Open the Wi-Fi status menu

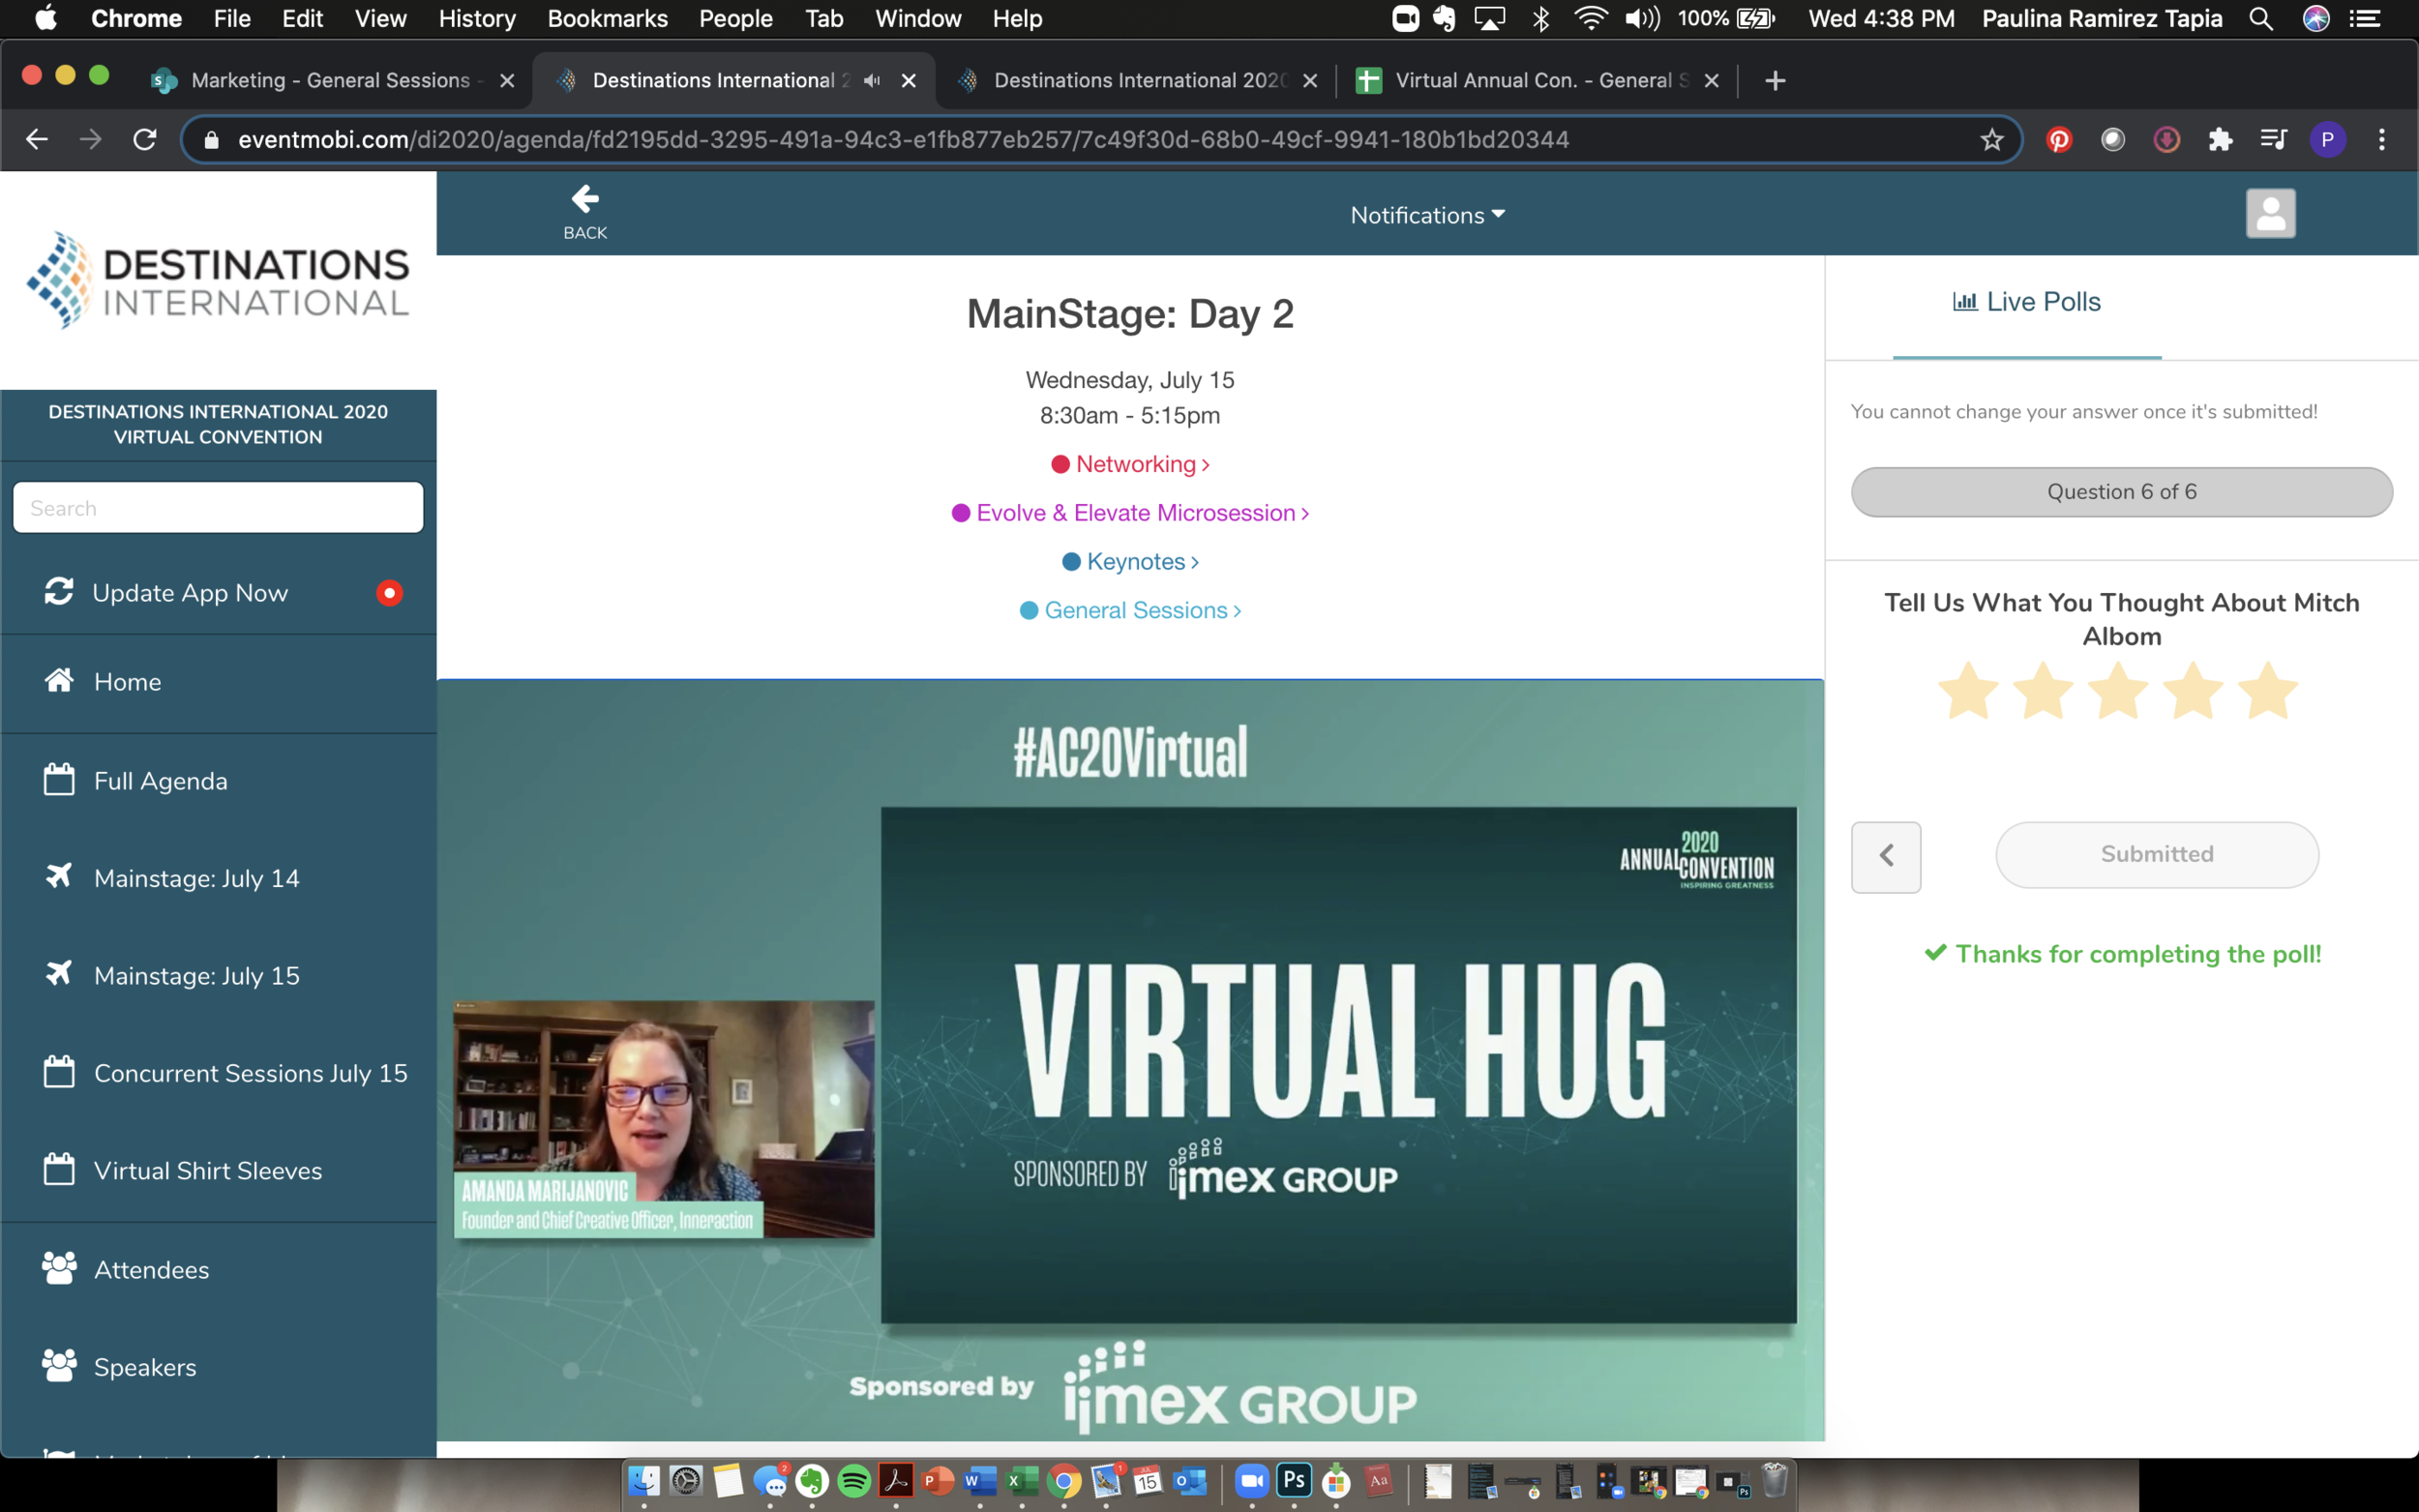coord(1590,19)
